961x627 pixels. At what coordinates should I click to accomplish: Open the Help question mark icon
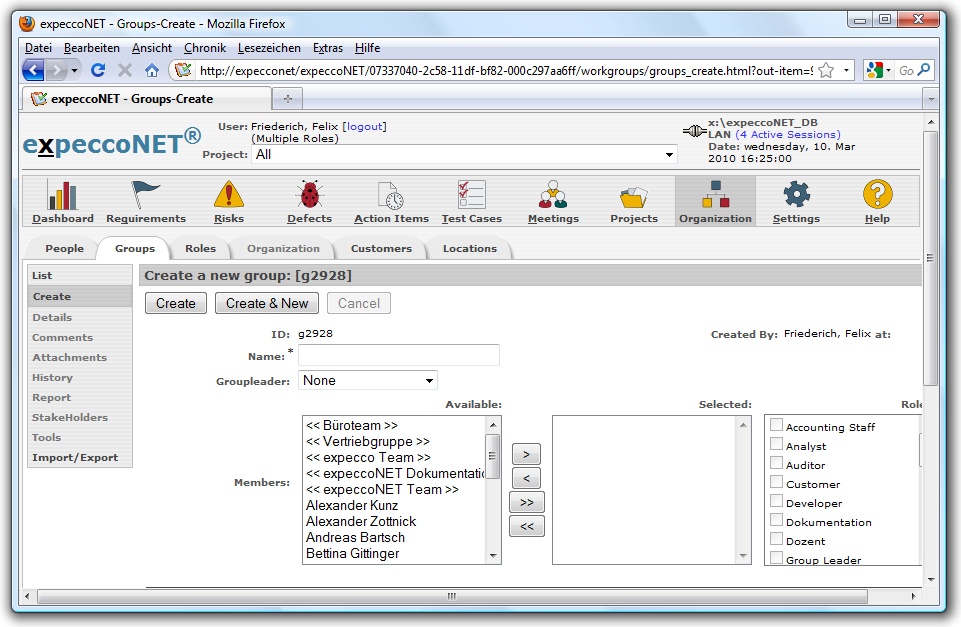coord(877,194)
